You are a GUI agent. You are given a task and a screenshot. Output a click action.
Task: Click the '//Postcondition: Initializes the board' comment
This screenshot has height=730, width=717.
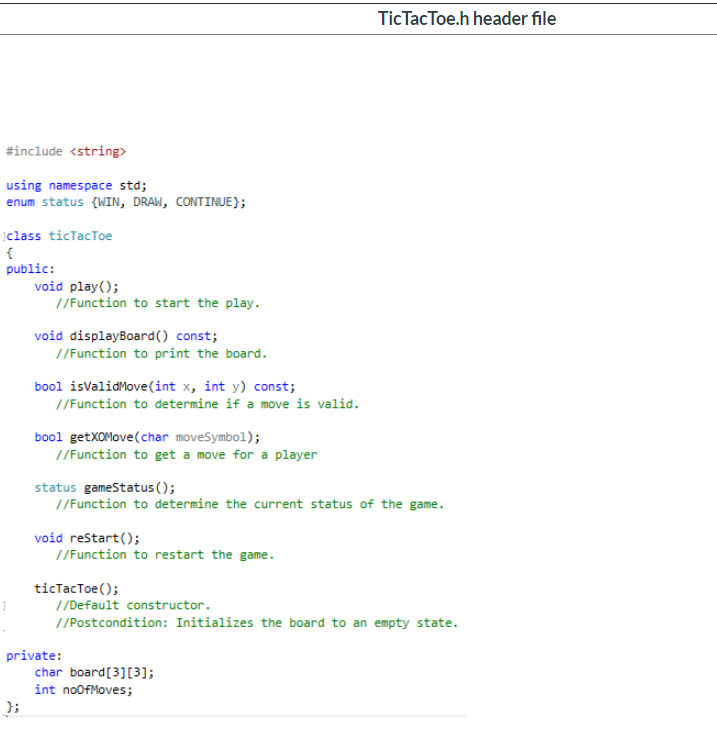[257, 623]
